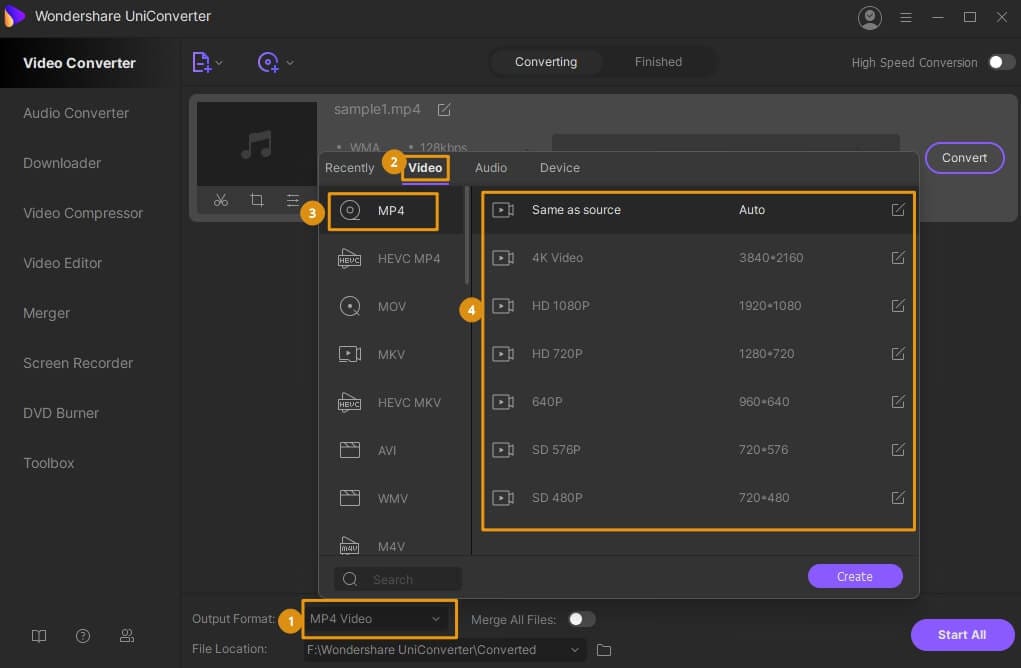
Task: Edit the SD 576P preset
Action: click(898, 449)
